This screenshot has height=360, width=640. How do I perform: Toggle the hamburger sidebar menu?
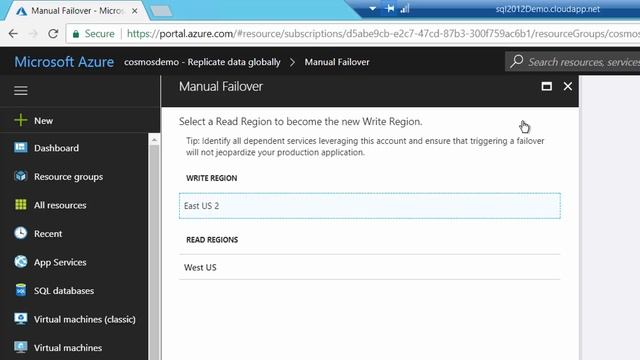21,90
